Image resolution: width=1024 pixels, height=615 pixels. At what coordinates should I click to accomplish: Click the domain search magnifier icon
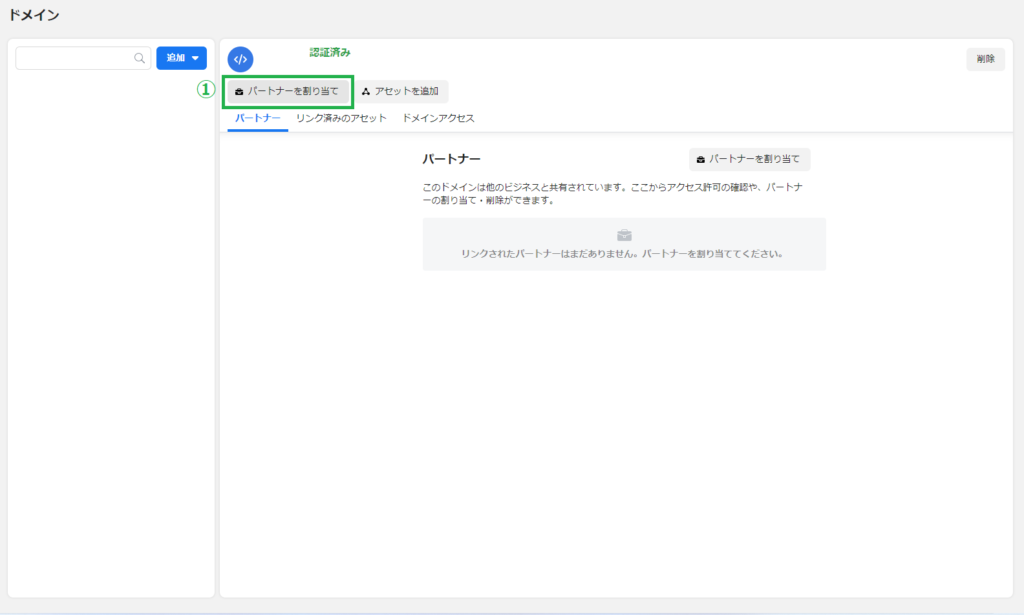(139, 58)
